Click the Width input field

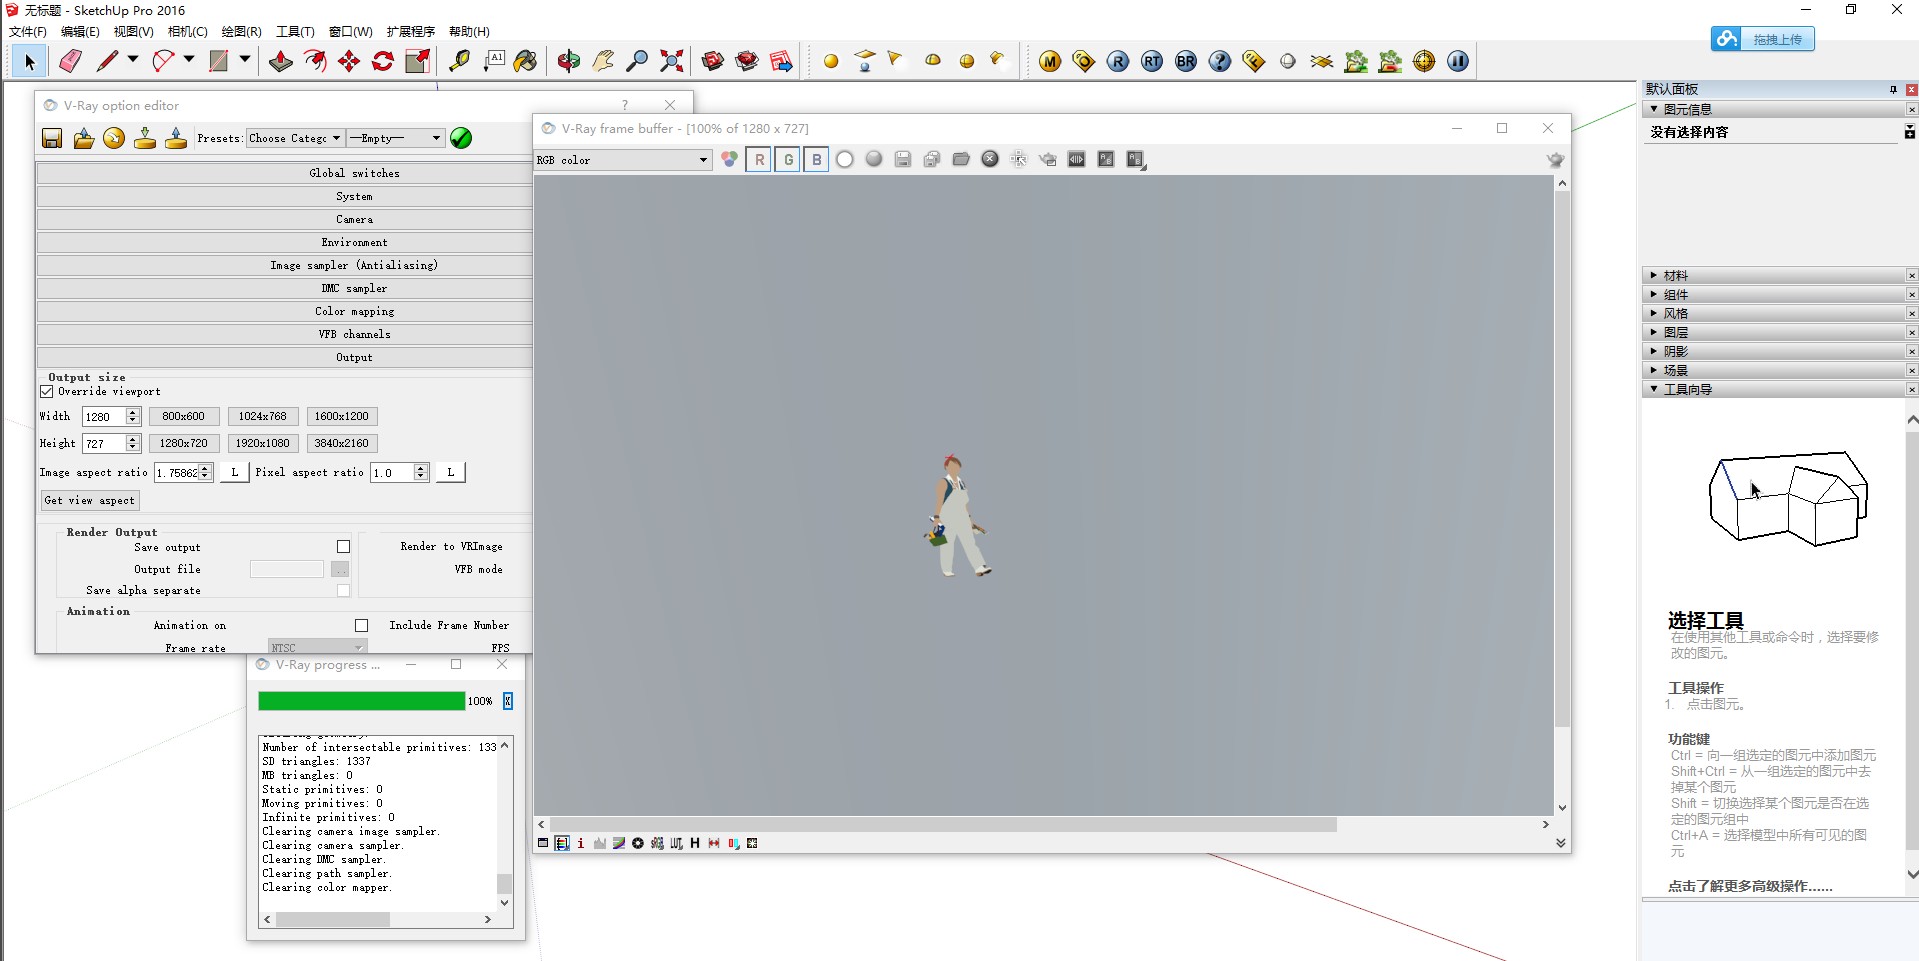pos(104,416)
